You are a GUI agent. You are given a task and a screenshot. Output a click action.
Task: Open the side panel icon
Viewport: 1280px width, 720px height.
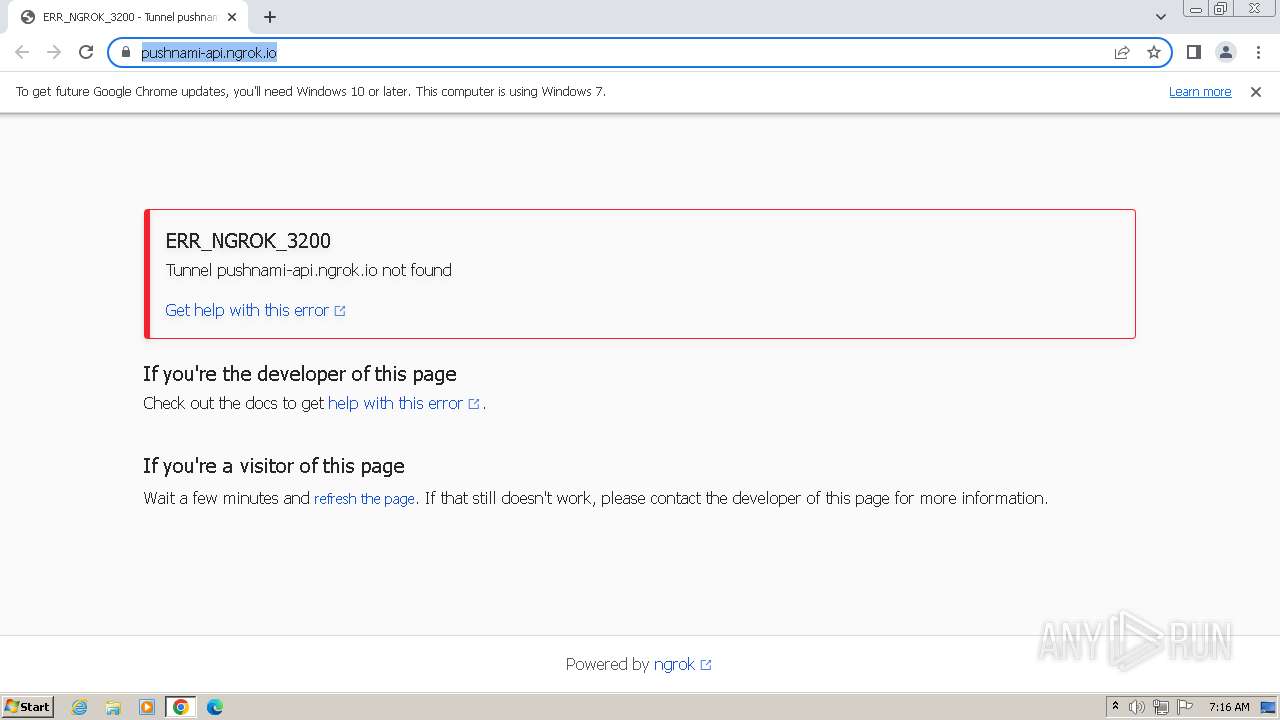[1193, 52]
